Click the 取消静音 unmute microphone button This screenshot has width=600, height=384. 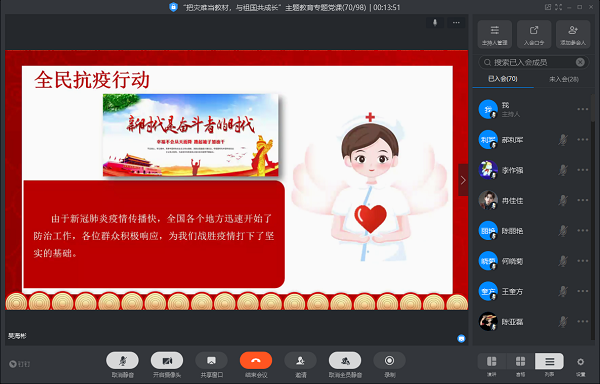tap(122, 360)
